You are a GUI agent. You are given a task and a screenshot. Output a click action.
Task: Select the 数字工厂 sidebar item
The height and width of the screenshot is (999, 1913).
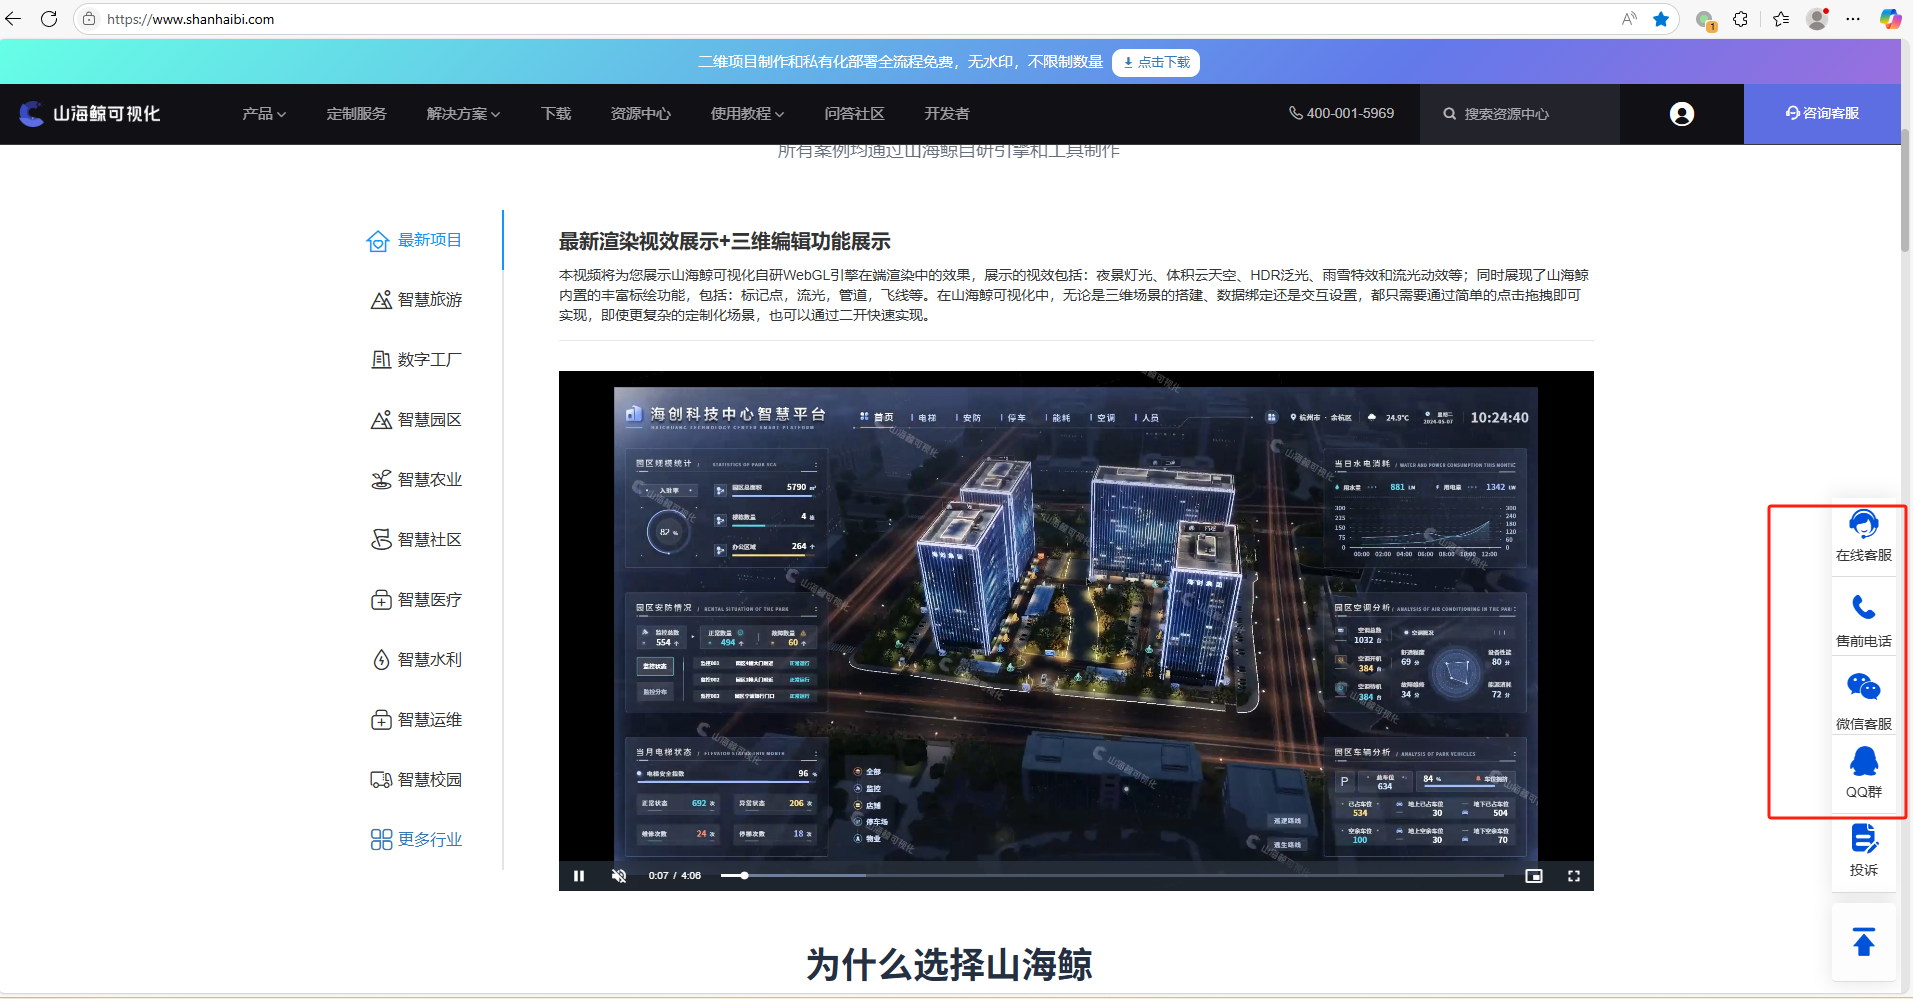[415, 360]
